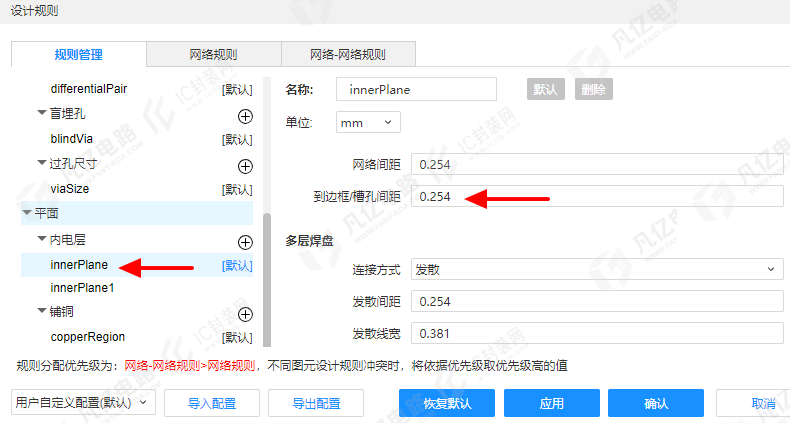The height and width of the screenshot is (423, 790).
Task: Click the 到边框/槽孔间距 input field
Action: [597, 196]
